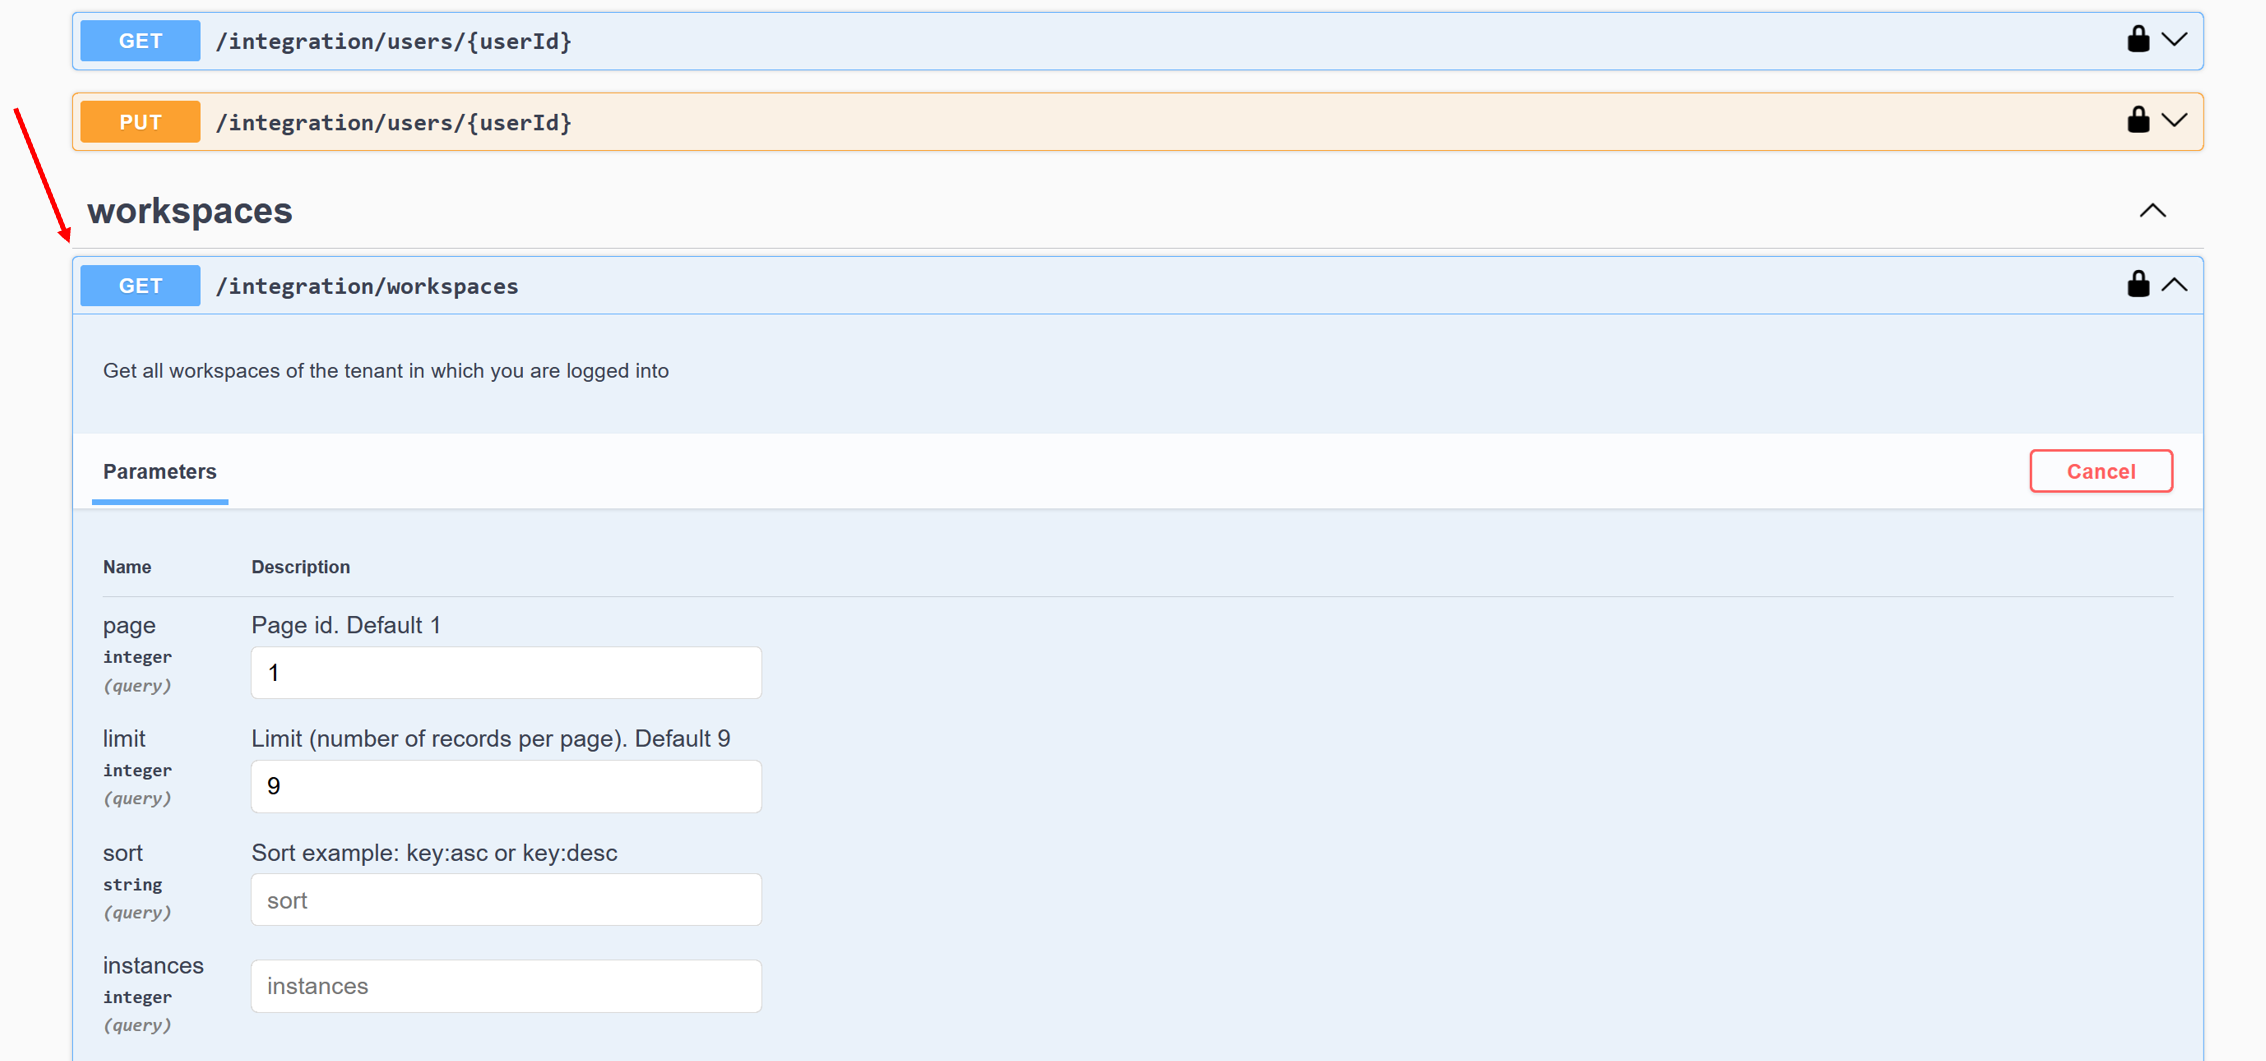Expand the GET /integration/users/{userId} chevron
This screenshot has height=1061, width=2266.
click(2174, 40)
